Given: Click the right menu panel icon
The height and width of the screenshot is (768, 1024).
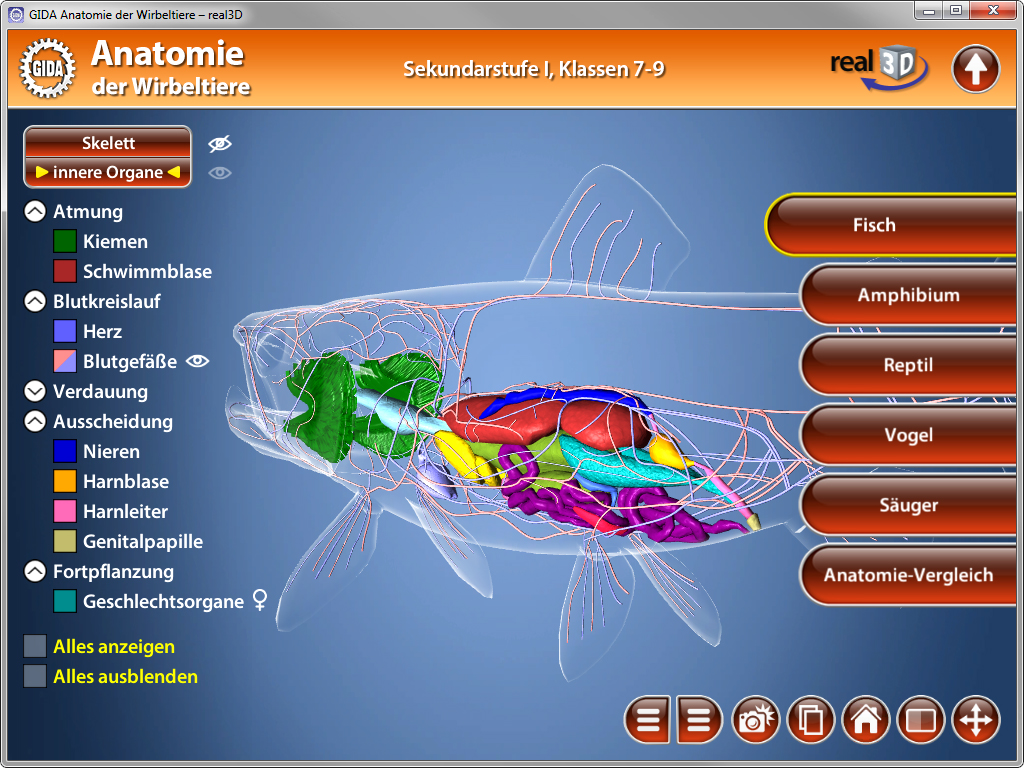Looking at the screenshot, I should click(699, 720).
